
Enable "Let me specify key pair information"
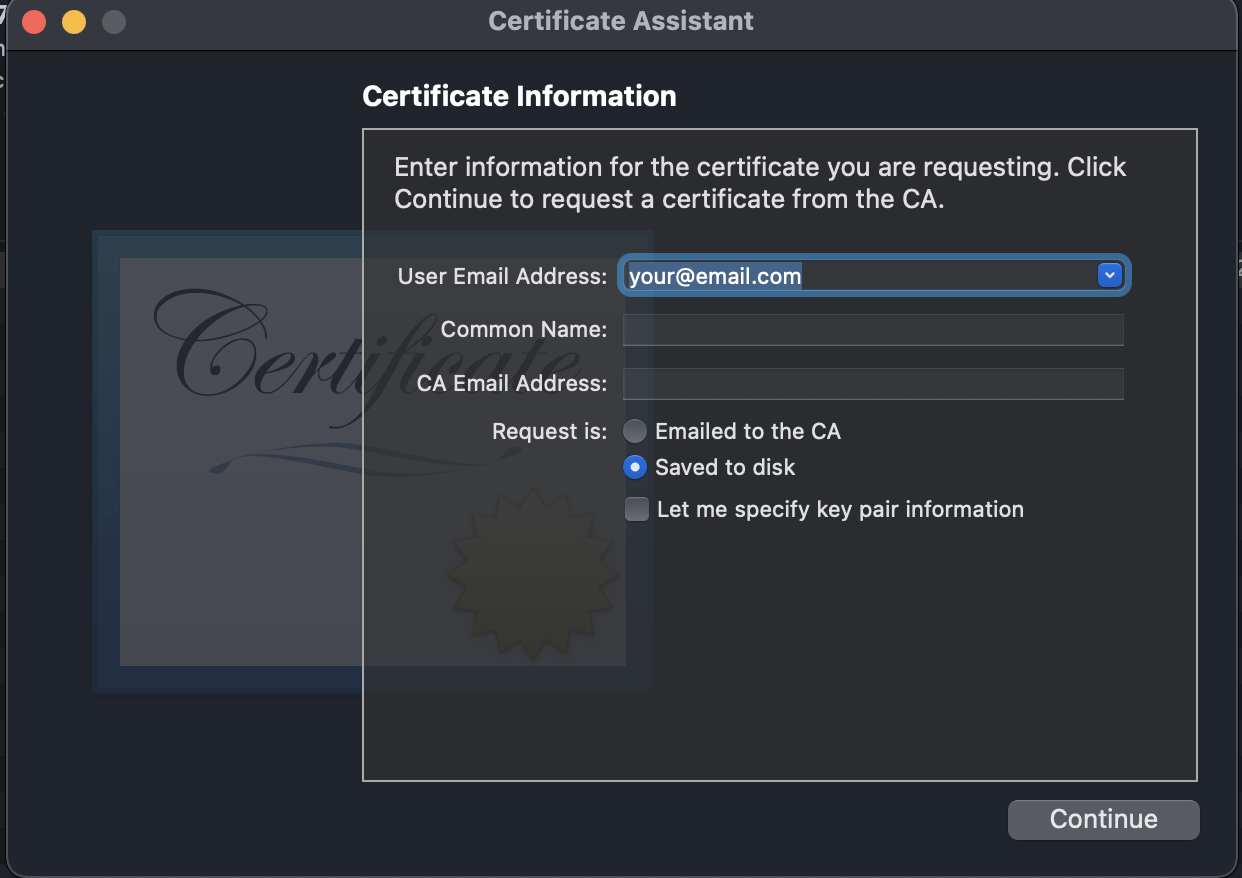637,509
